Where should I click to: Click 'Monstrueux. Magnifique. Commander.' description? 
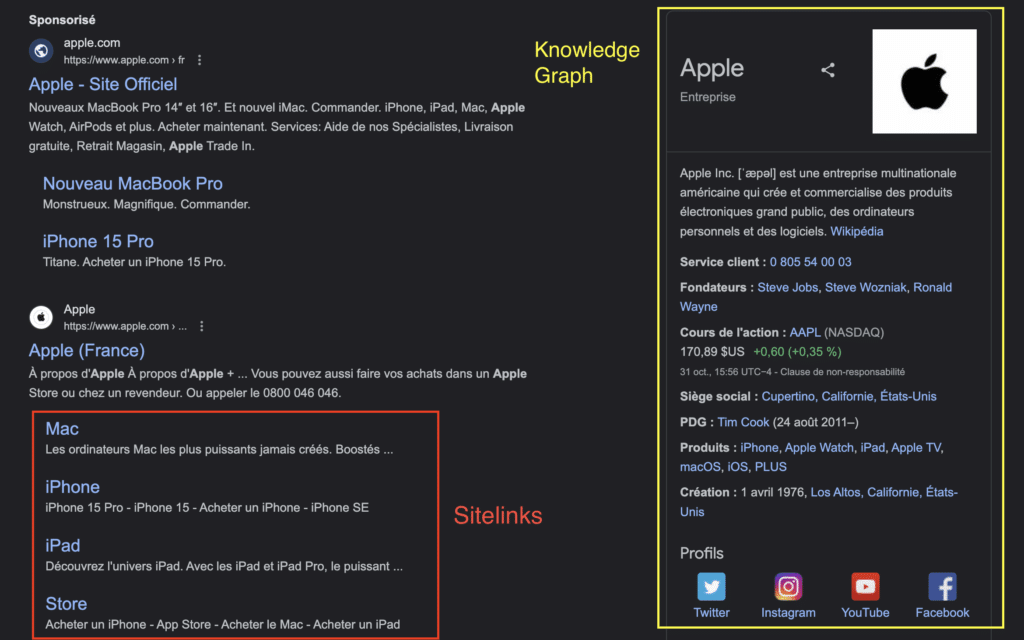(x=146, y=204)
